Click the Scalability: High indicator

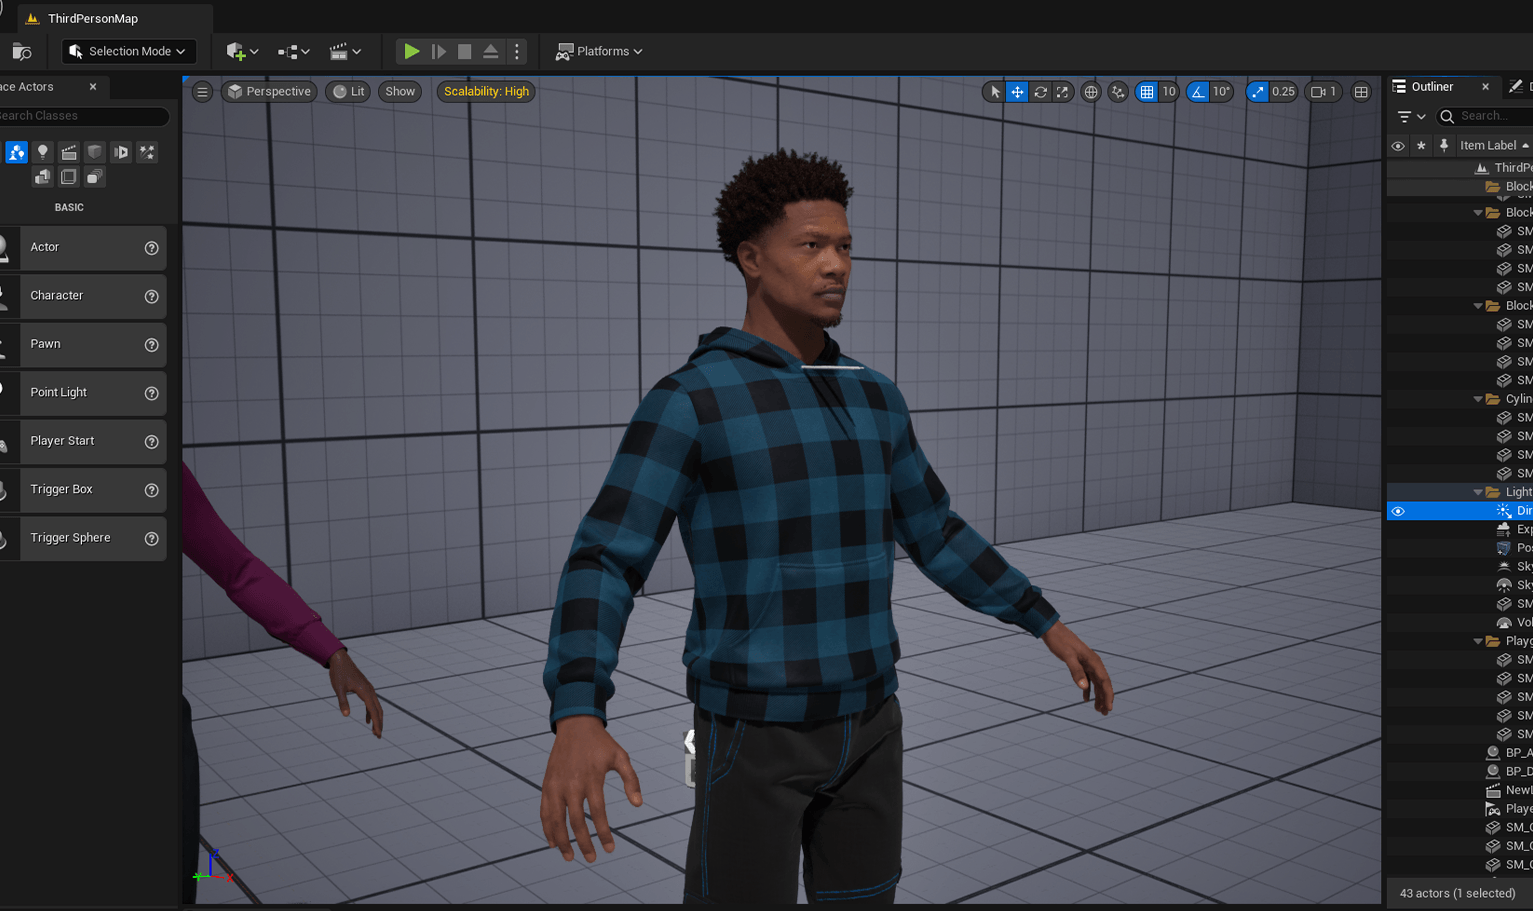(486, 91)
